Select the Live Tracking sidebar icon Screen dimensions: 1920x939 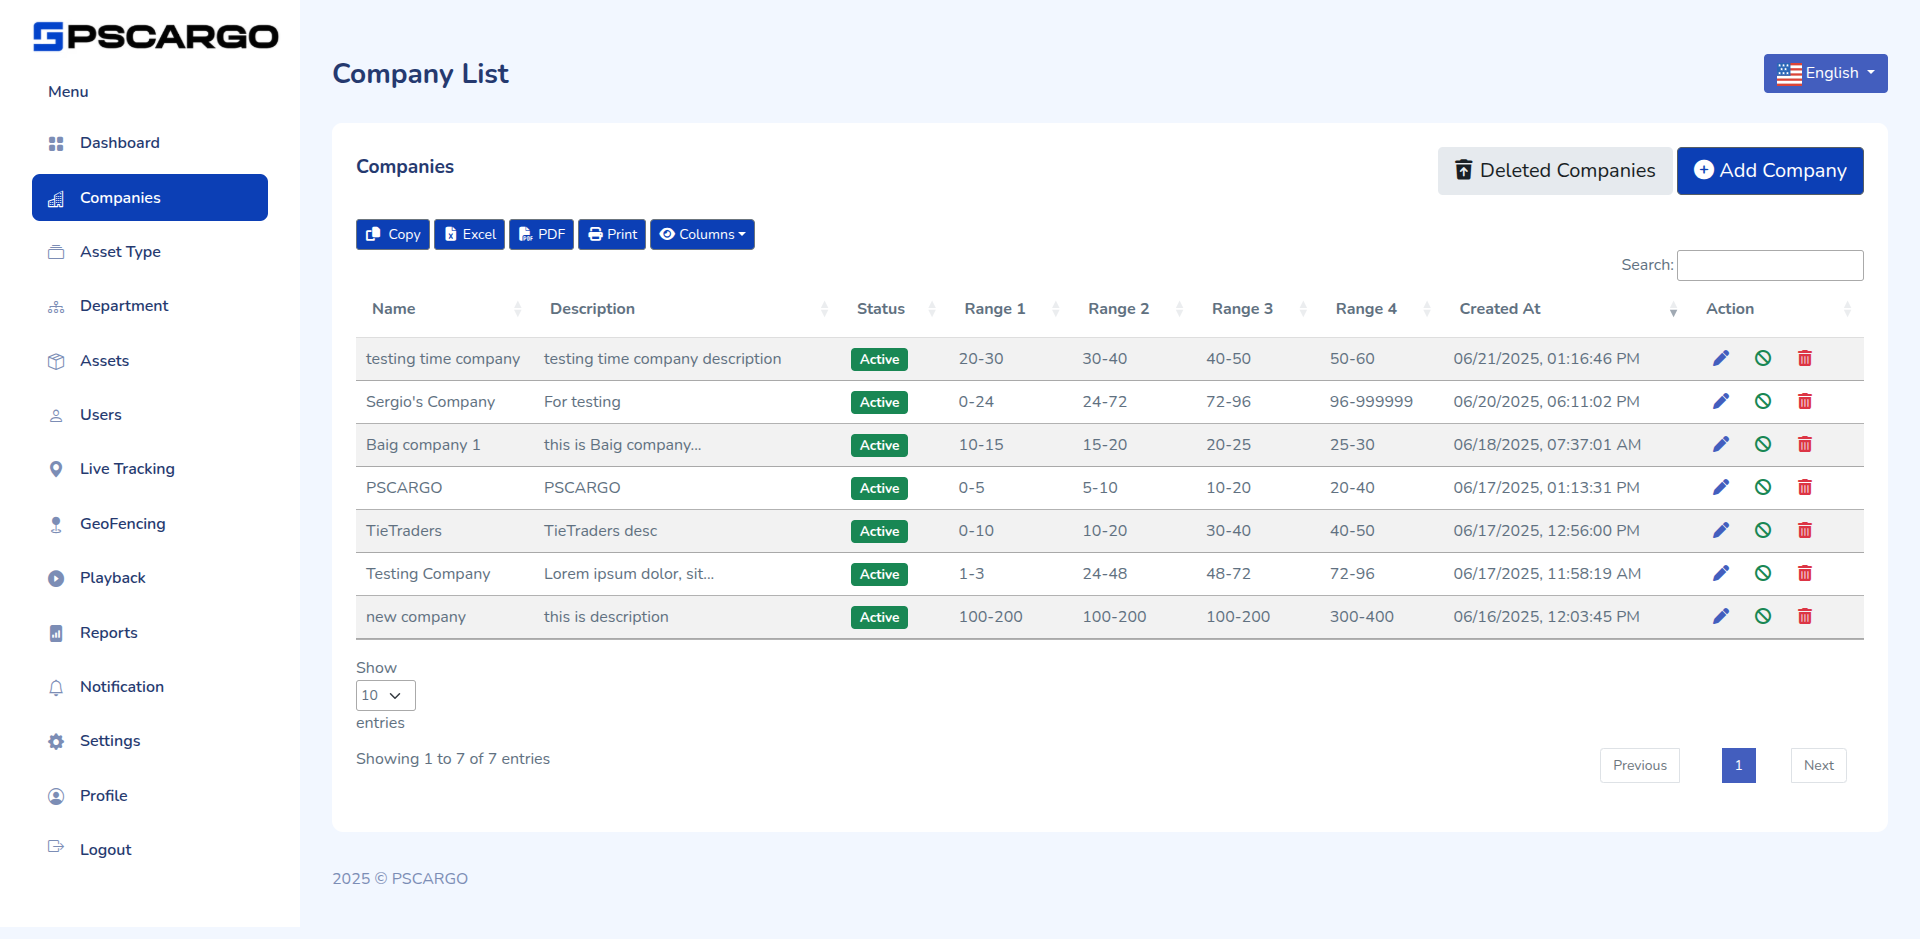pyautogui.click(x=56, y=469)
